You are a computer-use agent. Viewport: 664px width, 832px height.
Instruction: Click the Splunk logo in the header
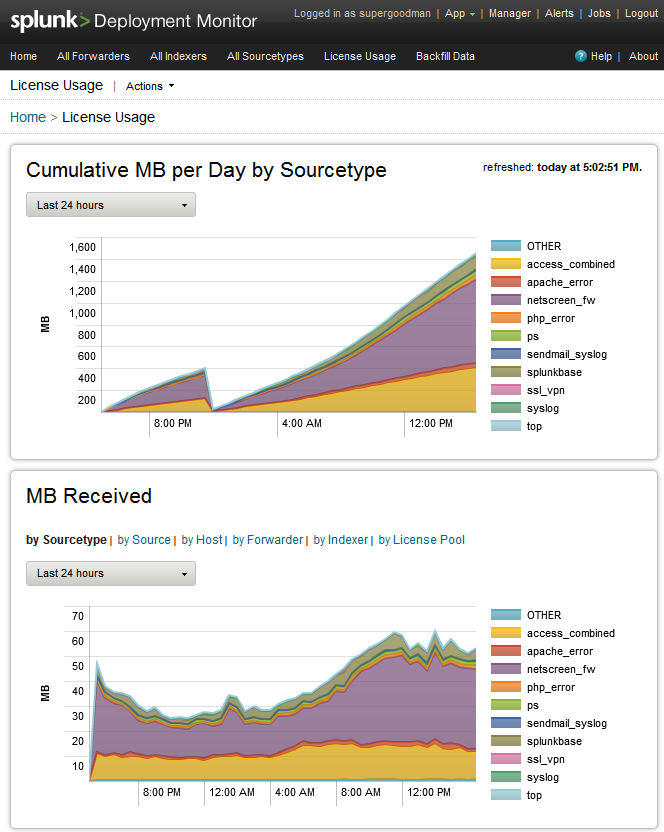tap(50, 21)
